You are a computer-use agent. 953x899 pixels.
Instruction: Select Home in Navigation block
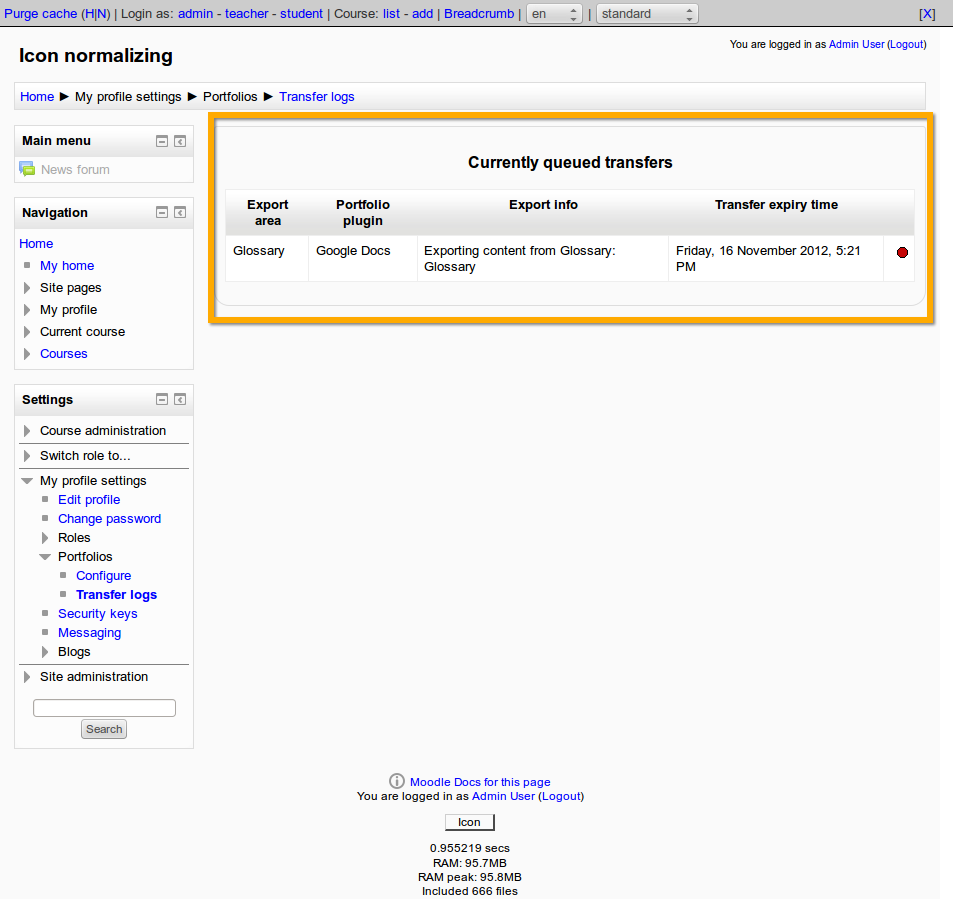[36, 244]
